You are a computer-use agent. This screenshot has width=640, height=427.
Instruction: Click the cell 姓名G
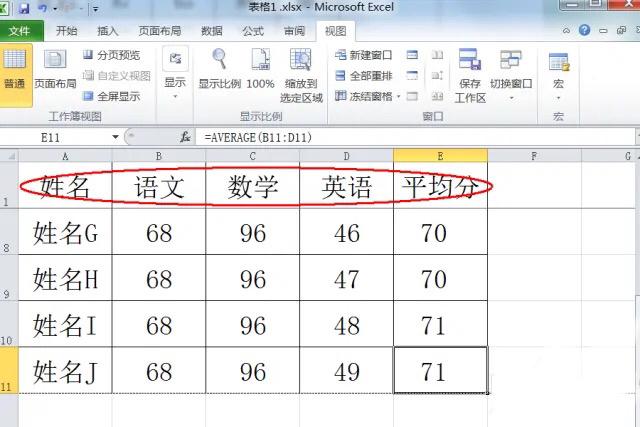(65, 232)
